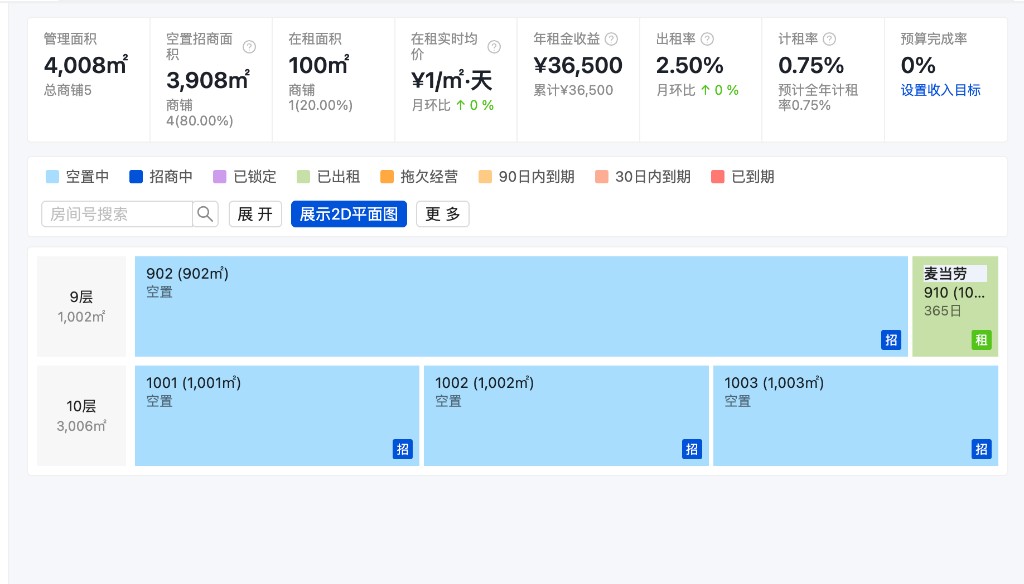Select 已出租 legend color swatch
This screenshot has width=1024, height=584.
click(x=303, y=176)
